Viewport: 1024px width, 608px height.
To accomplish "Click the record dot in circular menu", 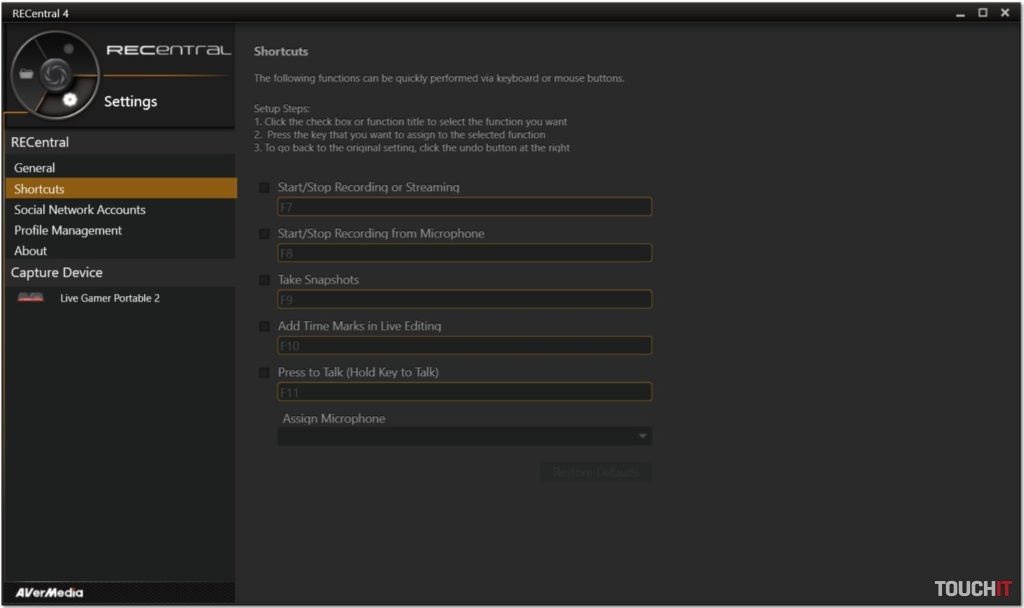I will [68, 48].
